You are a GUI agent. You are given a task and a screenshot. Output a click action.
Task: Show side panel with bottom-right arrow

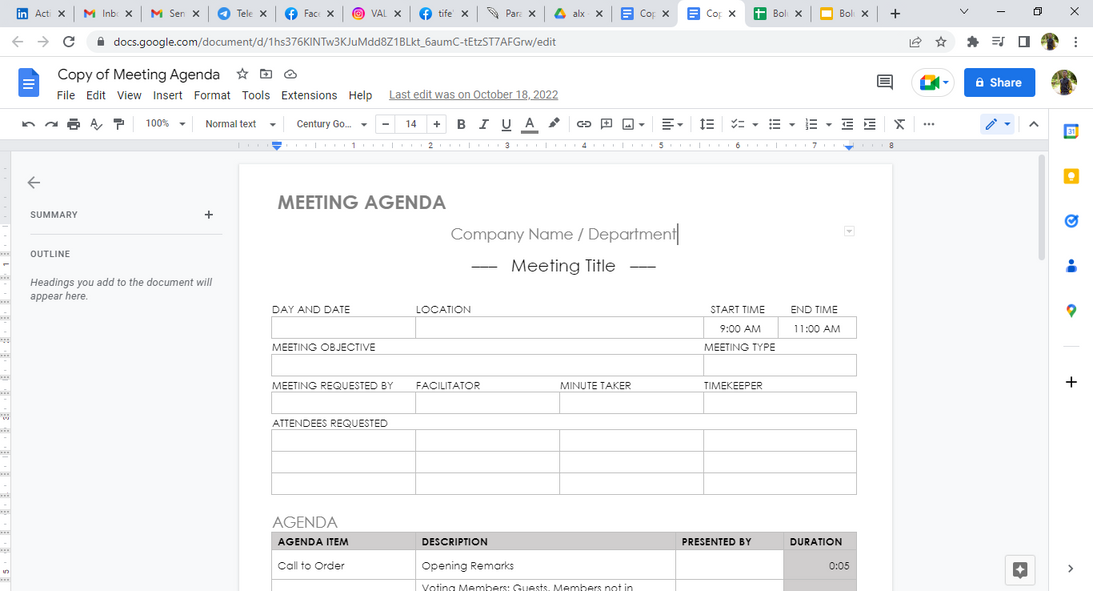click(1071, 569)
